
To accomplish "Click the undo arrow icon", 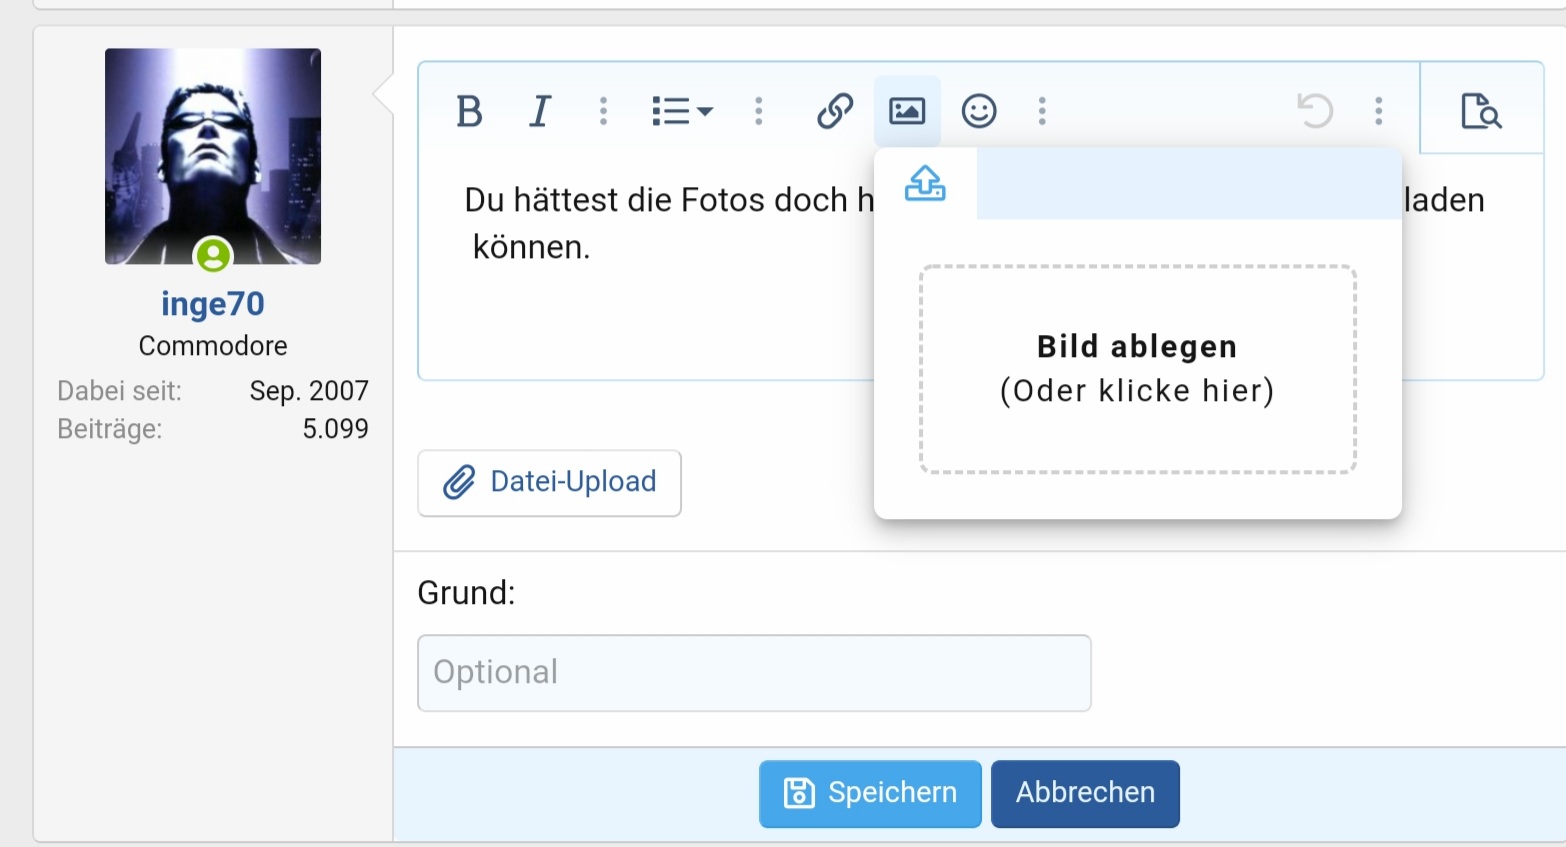I will click(1315, 111).
